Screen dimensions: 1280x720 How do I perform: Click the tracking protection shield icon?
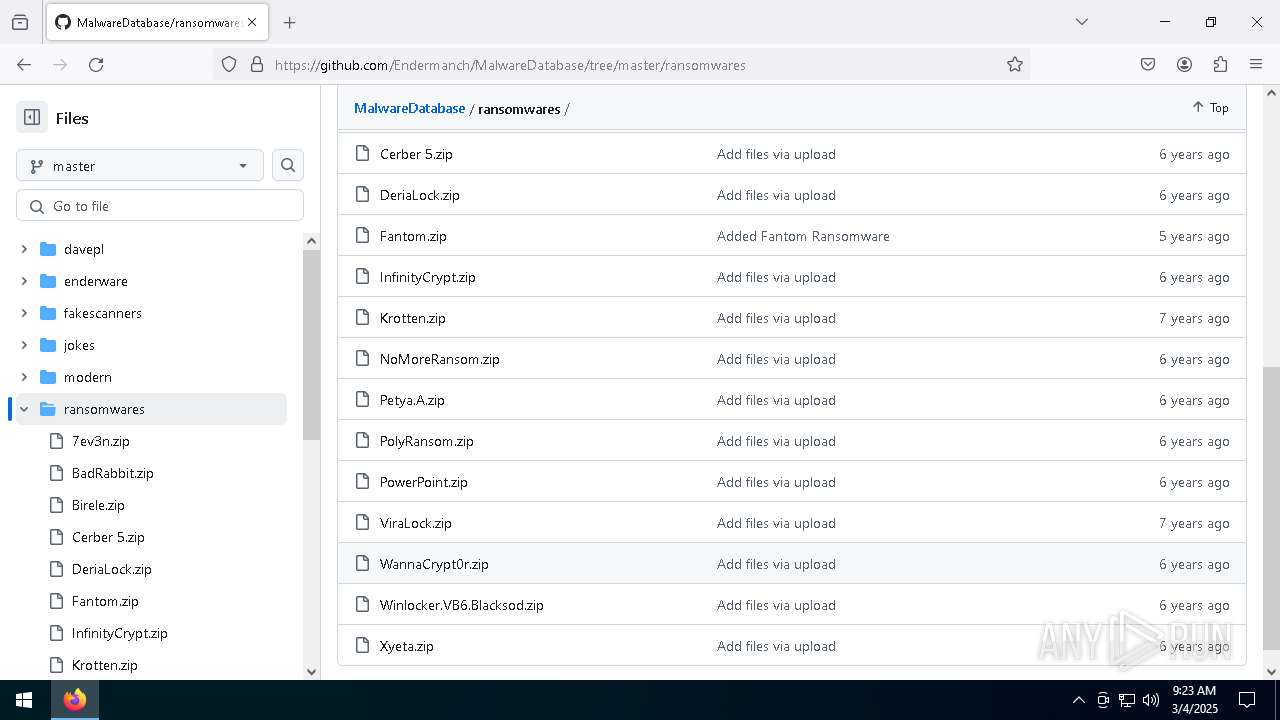point(229,64)
